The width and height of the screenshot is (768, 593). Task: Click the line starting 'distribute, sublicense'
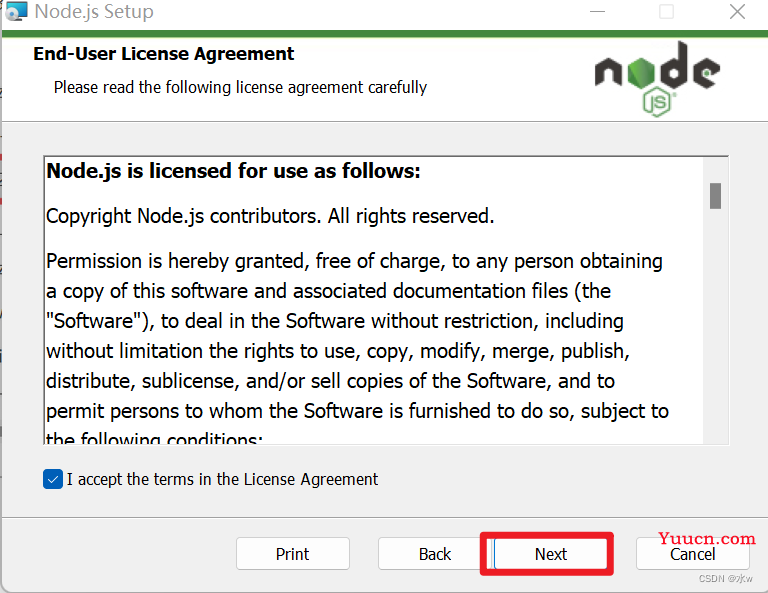click(x=330, y=381)
